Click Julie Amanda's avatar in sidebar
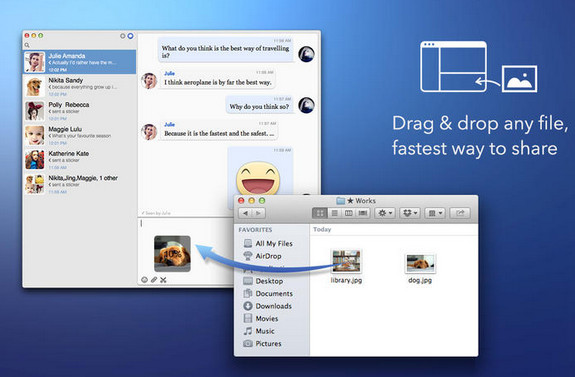575x377 pixels. pyautogui.click(x=35, y=62)
